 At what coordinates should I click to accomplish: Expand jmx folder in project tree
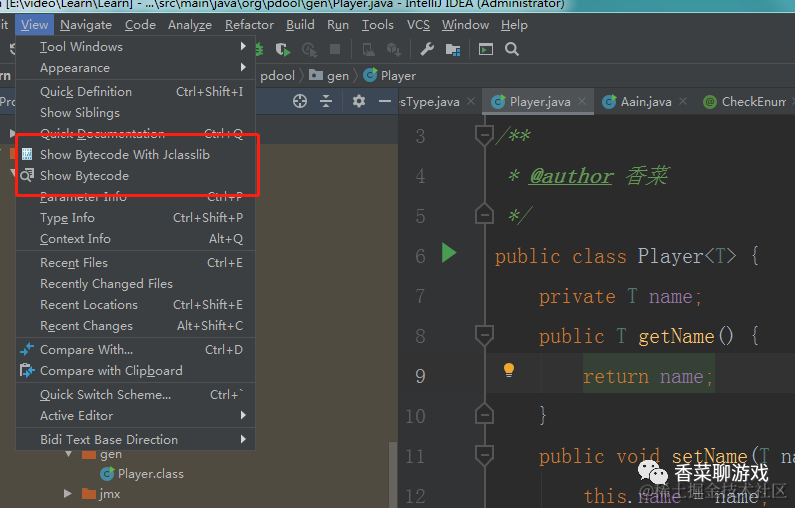pos(67,493)
